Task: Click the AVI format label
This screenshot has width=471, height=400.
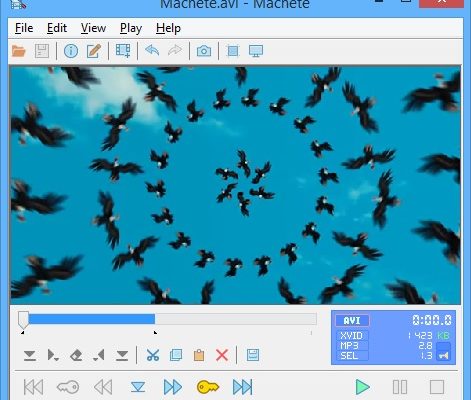Action: [352, 321]
